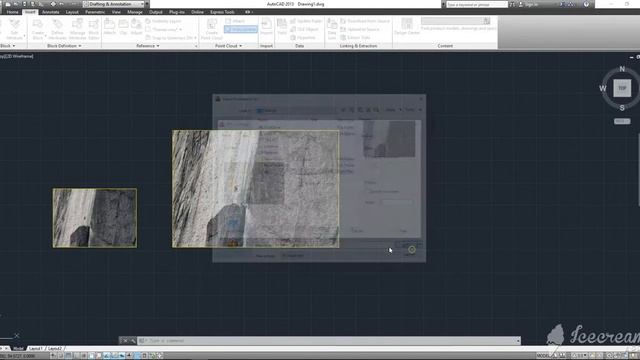Click the Create Block icon

point(38,29)
